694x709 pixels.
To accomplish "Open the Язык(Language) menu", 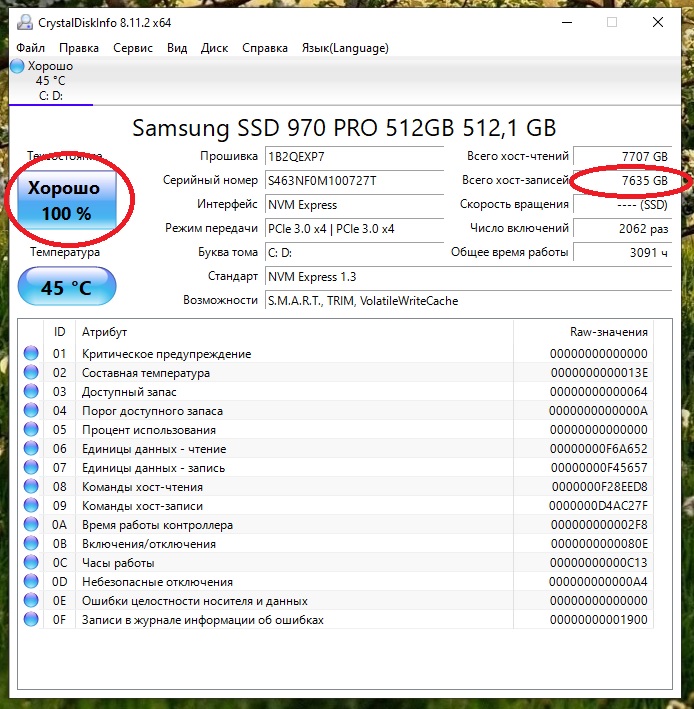I will pyautogui.click(x=345, y=48).
